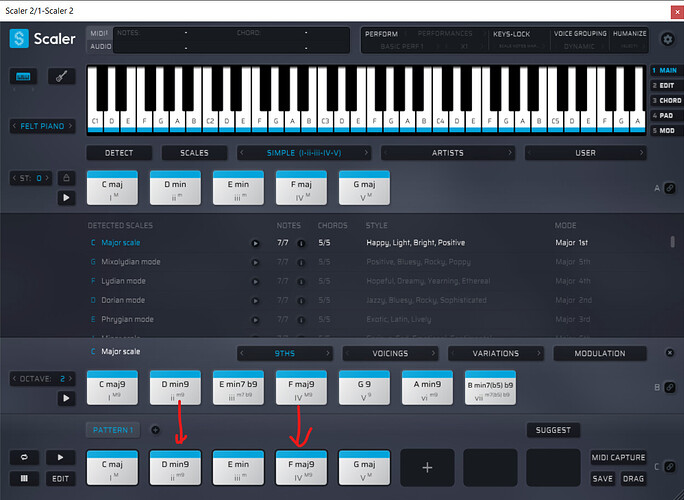Play section B chords
The width and height of the screenshot is (684, 500).
[66, 398]
